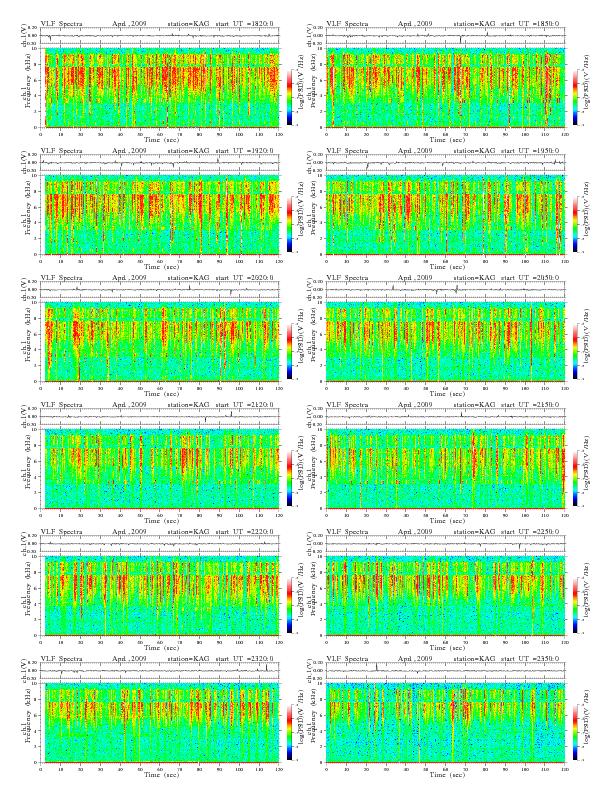
Task: Click the title text 'start UT =2150:0'
Action: [530, 405]
